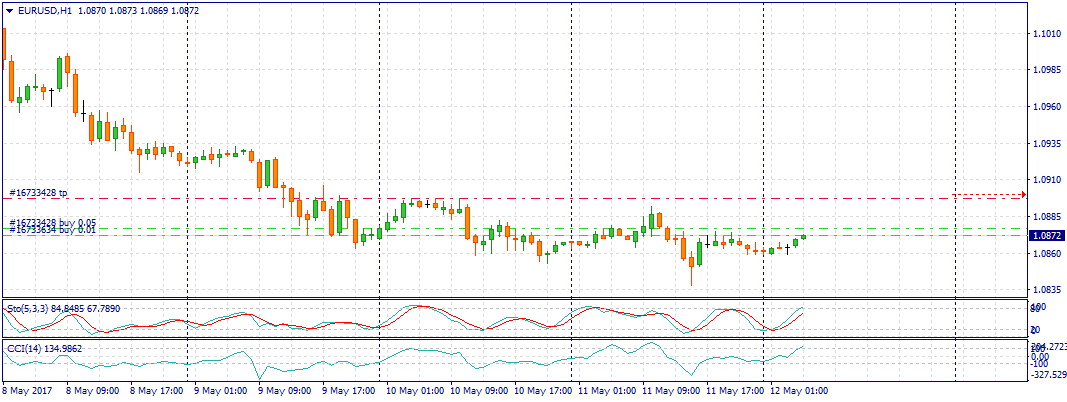Click the current price tag 1.0872
The height and width of the screenshot is (402, 1067).
coord(1046,236)
